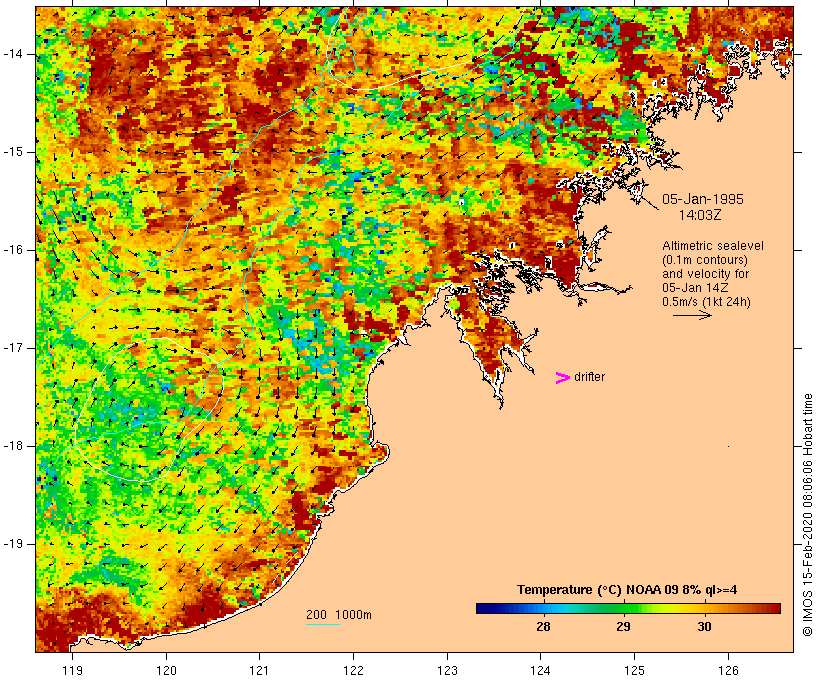Click the longitude label 122
Image resolution: width=820 pixels, height=680 pixels.
tap(354, 670)
